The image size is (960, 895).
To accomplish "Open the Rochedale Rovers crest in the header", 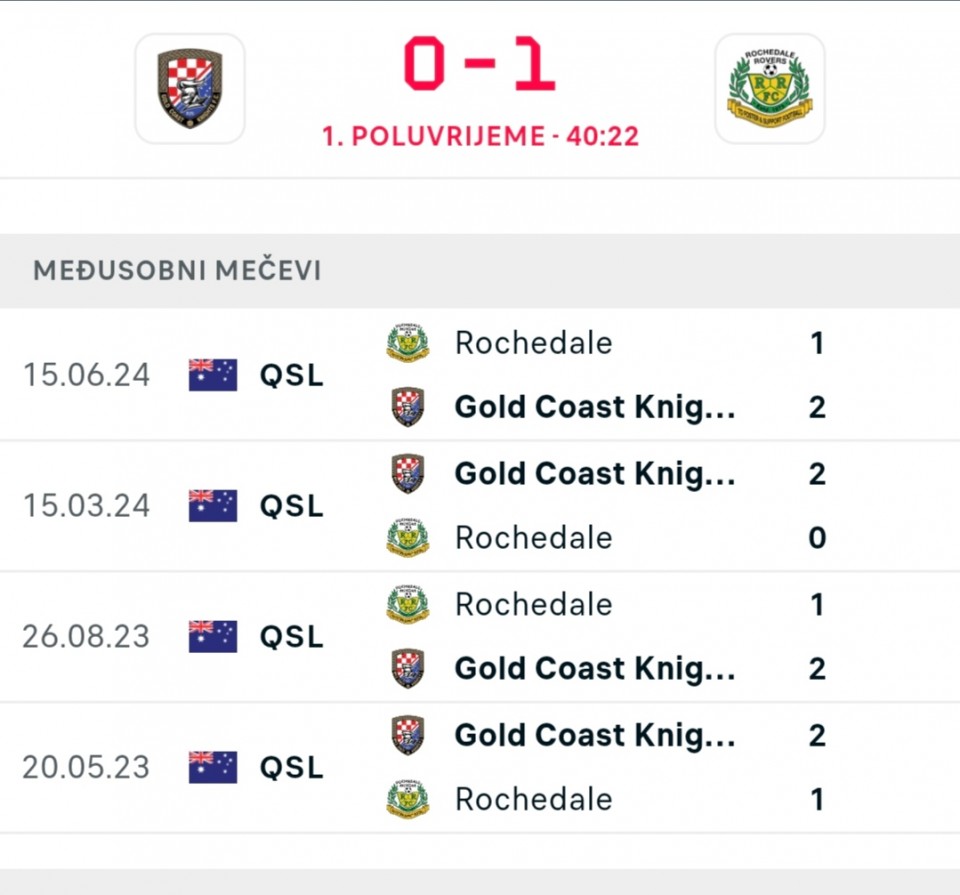I will [x=769, y=88].
